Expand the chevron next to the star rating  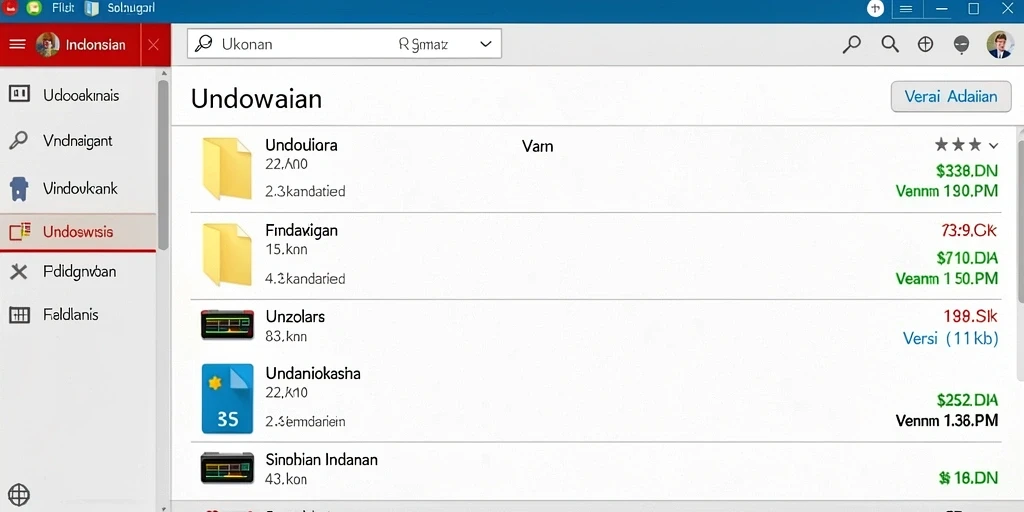pos(993,146)
